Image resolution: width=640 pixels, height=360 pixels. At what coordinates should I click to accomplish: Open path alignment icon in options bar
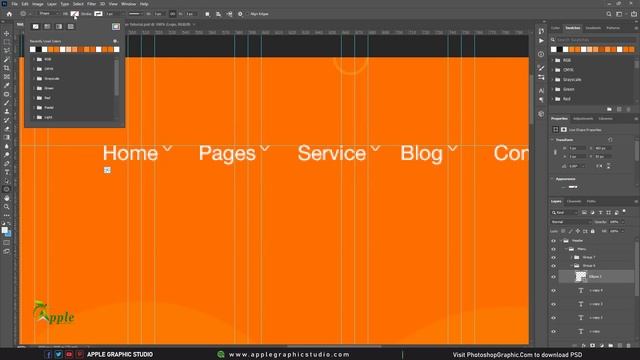218,14
